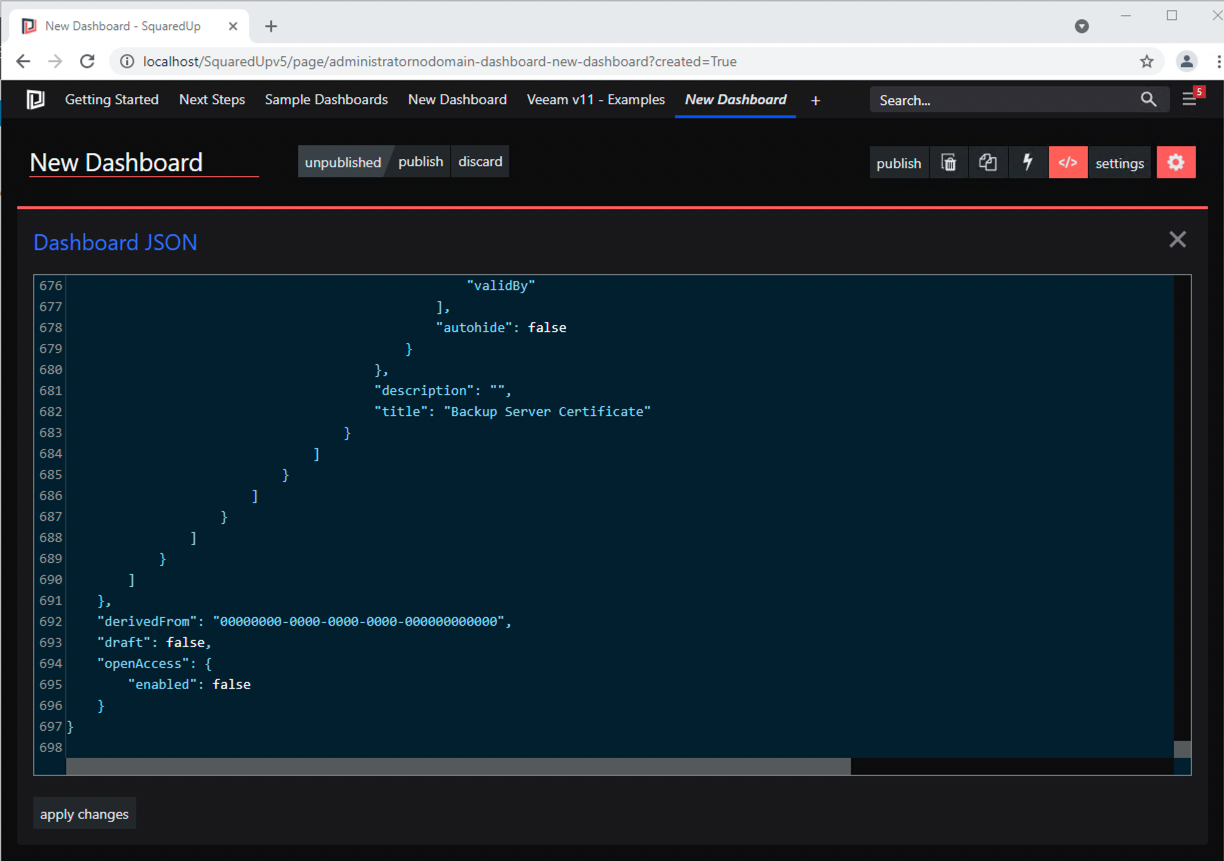Viewport: 1224px width, 861px height.
Task: Click the all-zeros GUID value
Action: click(x=358, y=621)
